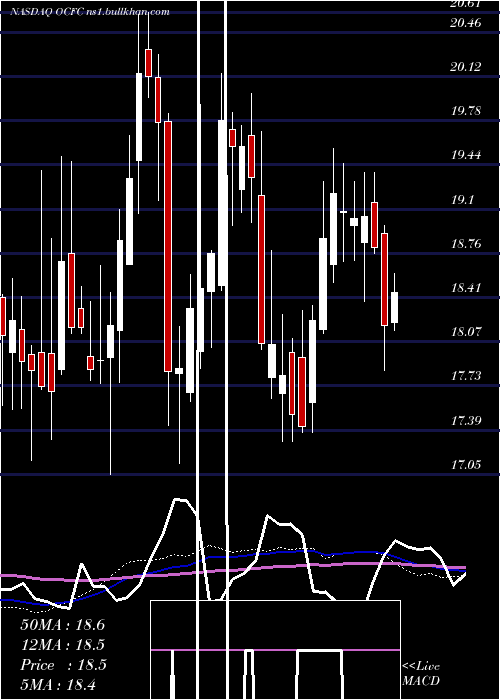Click the 50MA : 18.6 legend entry
The image size is (500, 700).
click(62, 625)
